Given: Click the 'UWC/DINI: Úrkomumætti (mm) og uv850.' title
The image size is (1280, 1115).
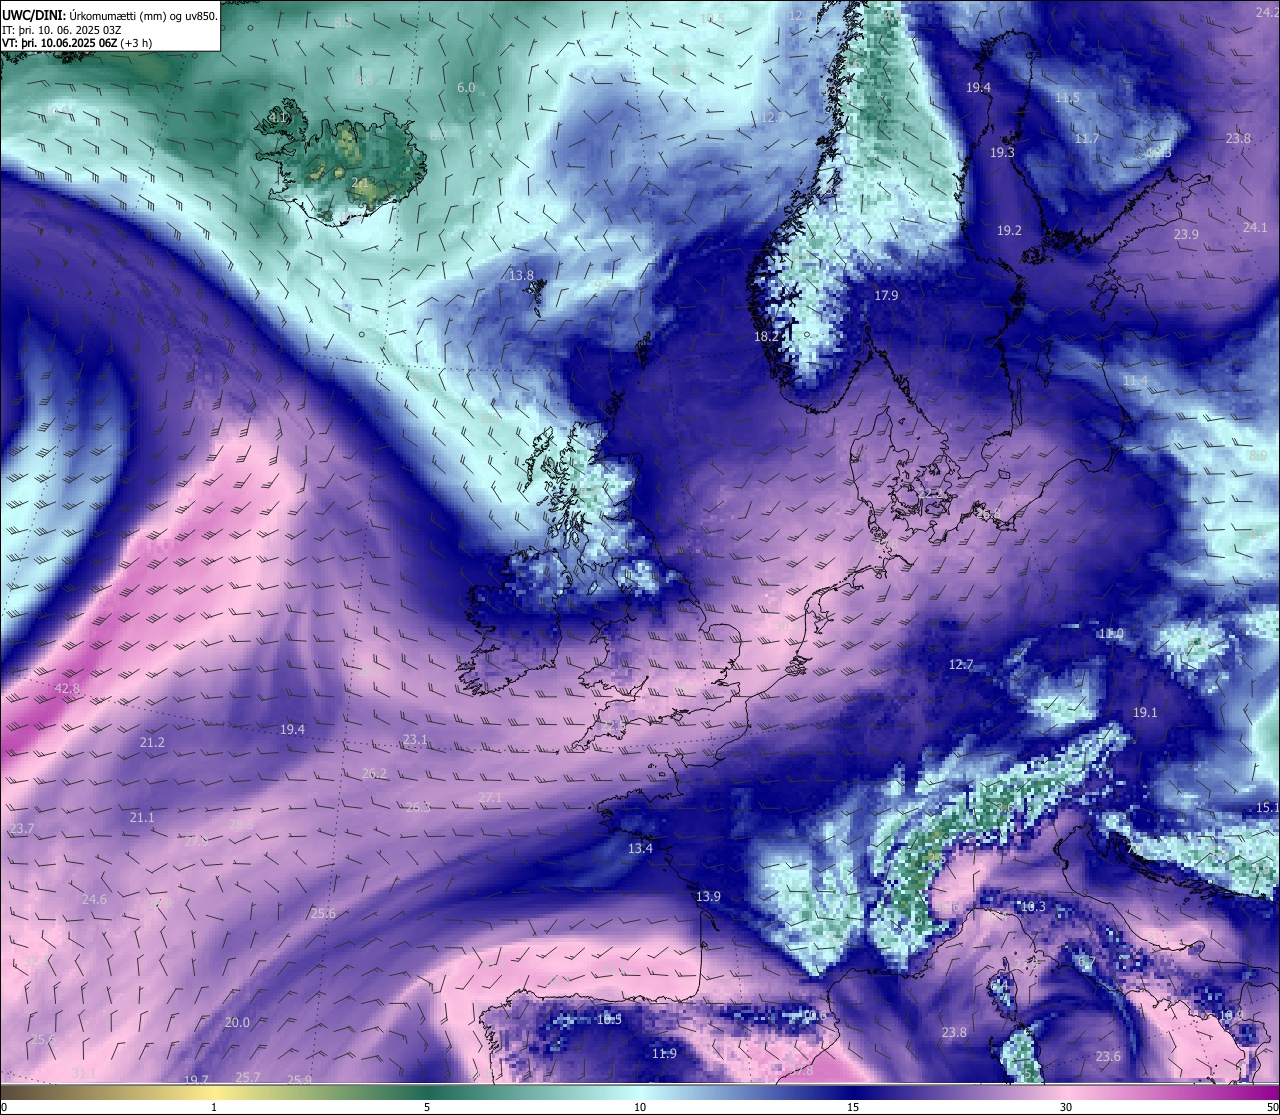Looking at the screenshot, I should pos(110,15).
